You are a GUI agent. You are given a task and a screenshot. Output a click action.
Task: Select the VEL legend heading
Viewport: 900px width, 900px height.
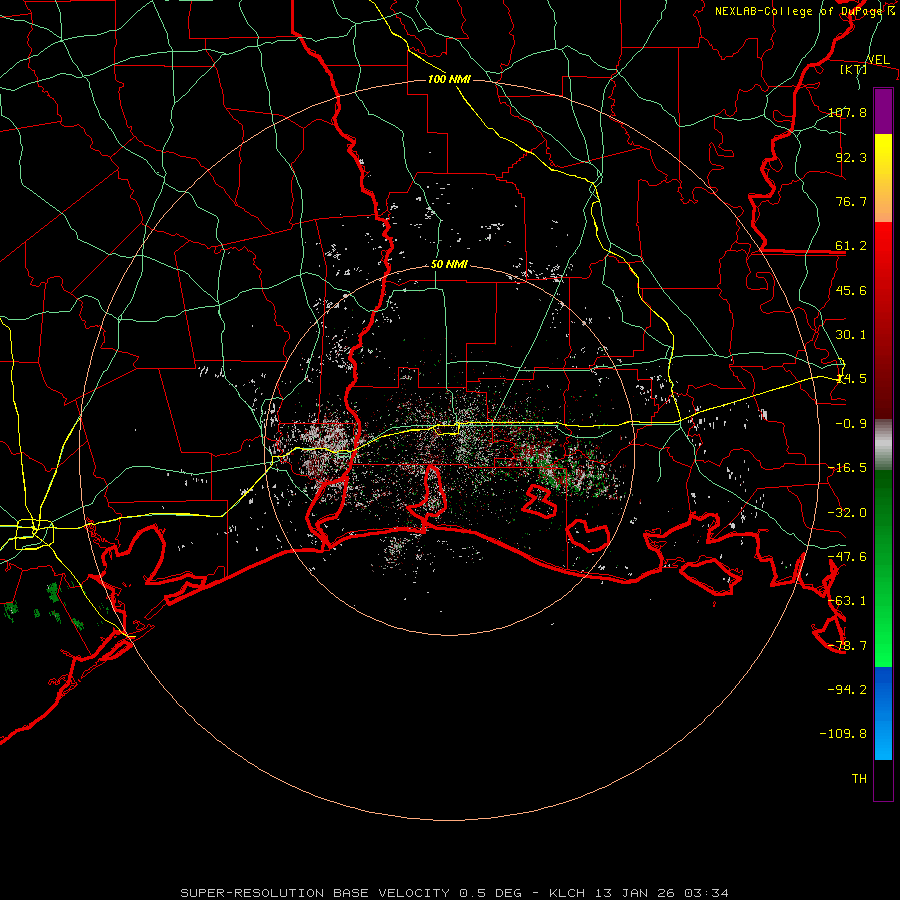878,60
